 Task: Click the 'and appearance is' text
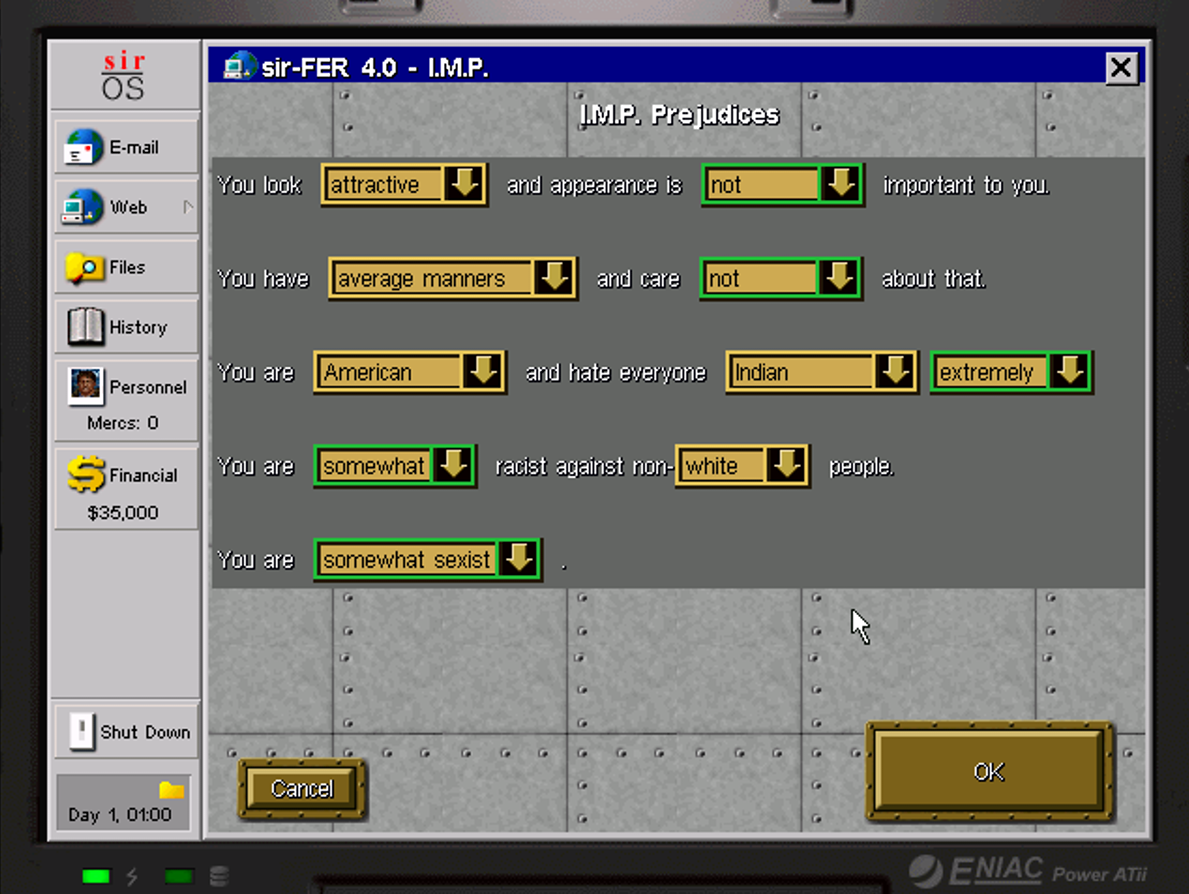tap(594, 185)
